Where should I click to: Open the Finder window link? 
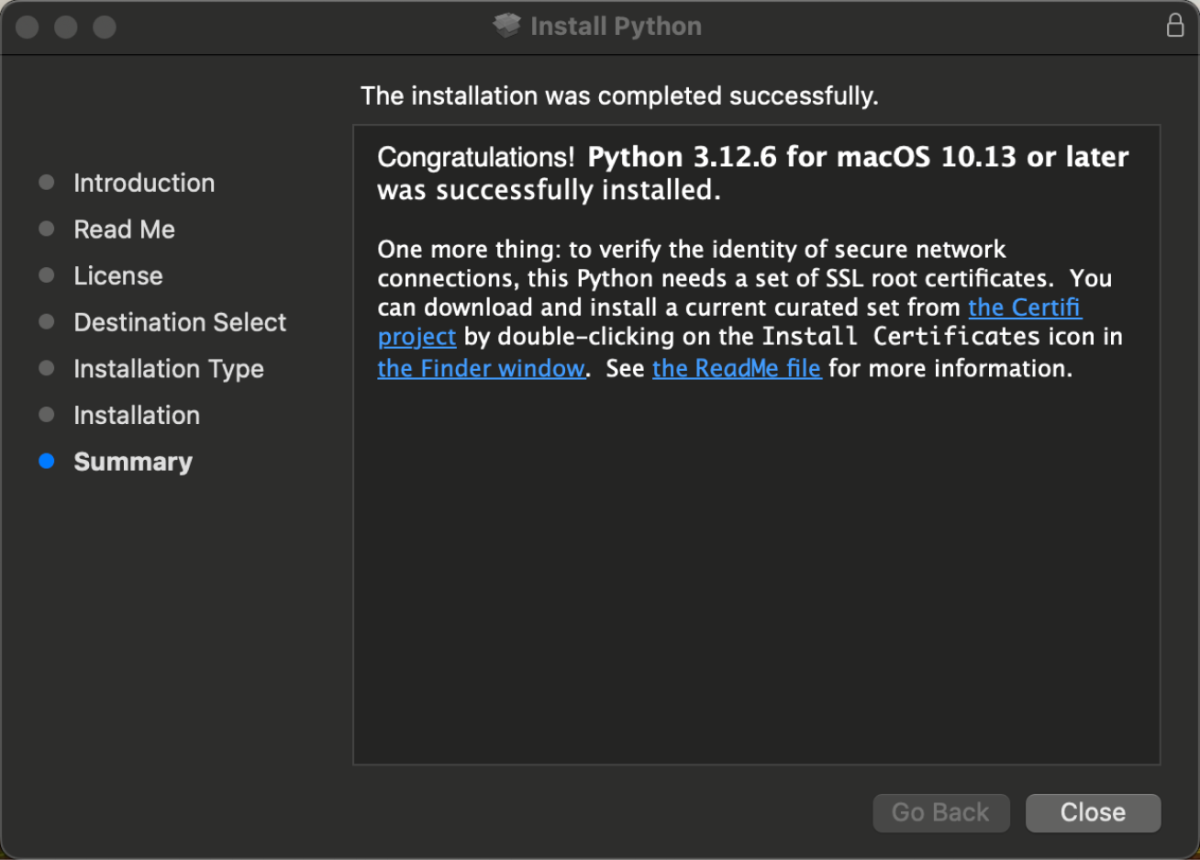481,368
